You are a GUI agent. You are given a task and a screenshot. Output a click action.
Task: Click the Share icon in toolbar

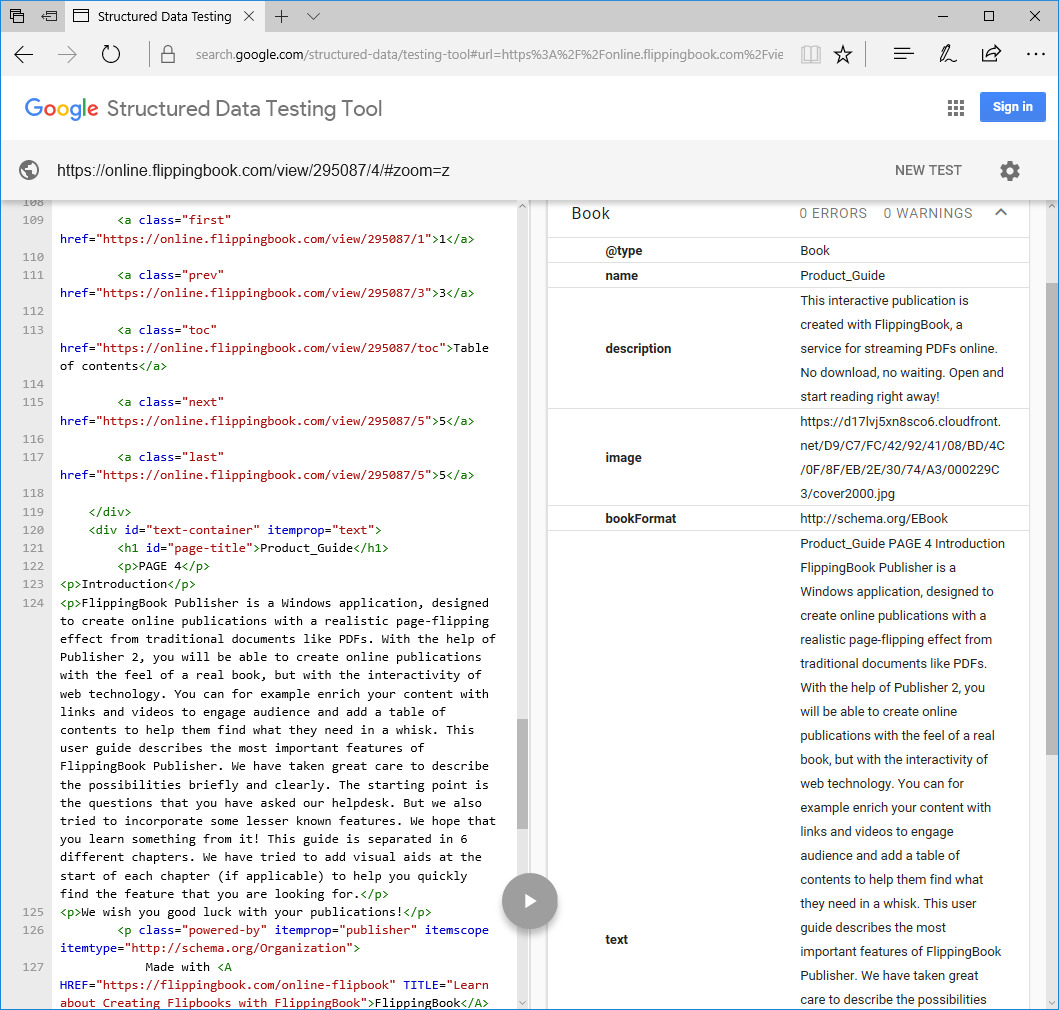tap(991, 54)
